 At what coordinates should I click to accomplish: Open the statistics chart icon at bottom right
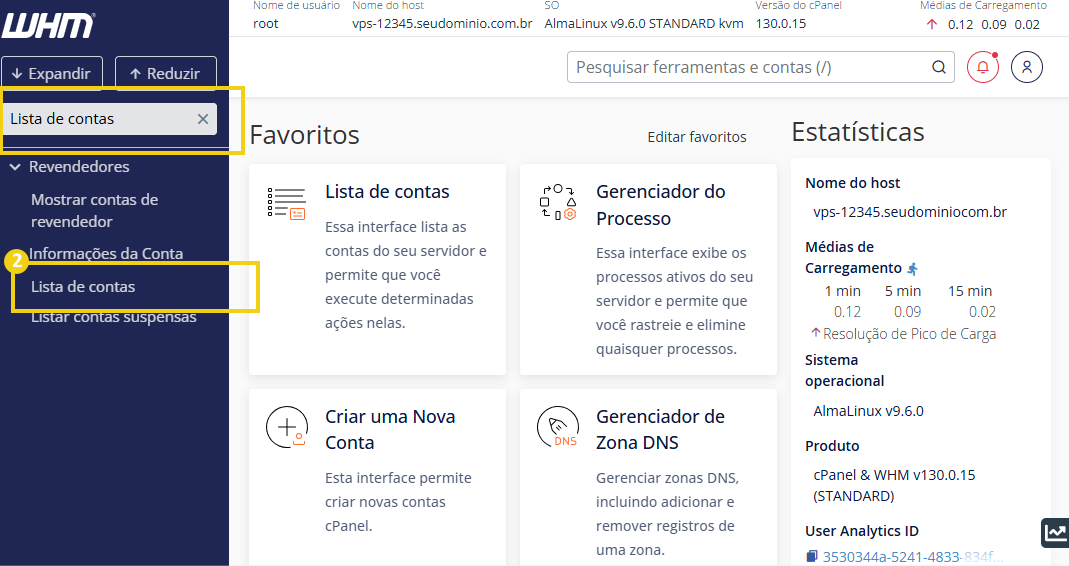[x=1055, y=533]
